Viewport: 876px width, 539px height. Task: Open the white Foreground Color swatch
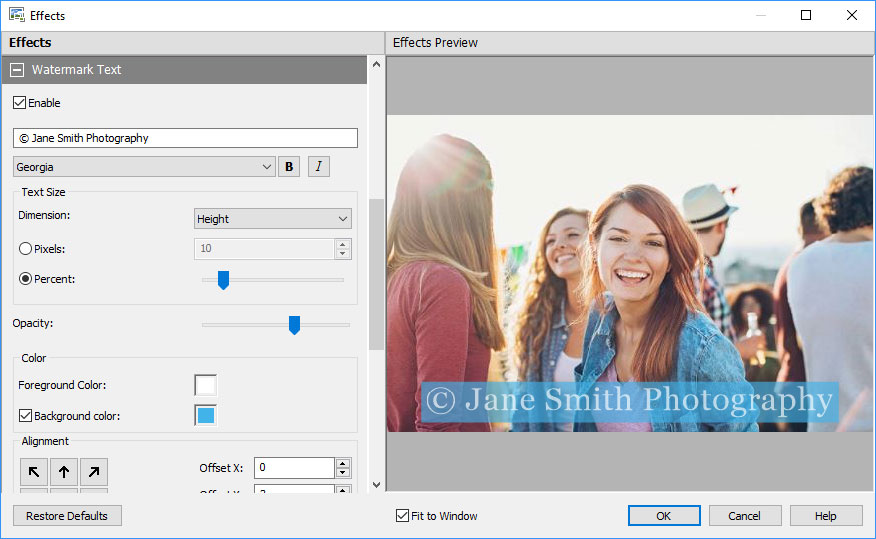tap(206, 385)
